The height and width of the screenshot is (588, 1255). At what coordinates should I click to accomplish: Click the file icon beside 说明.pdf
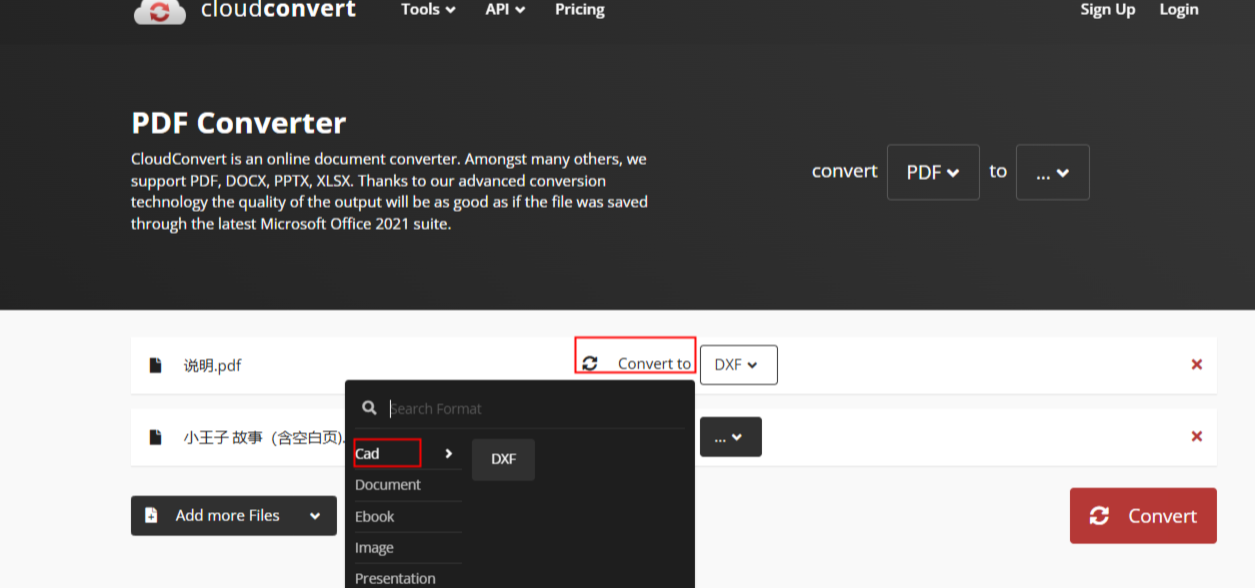155,365
